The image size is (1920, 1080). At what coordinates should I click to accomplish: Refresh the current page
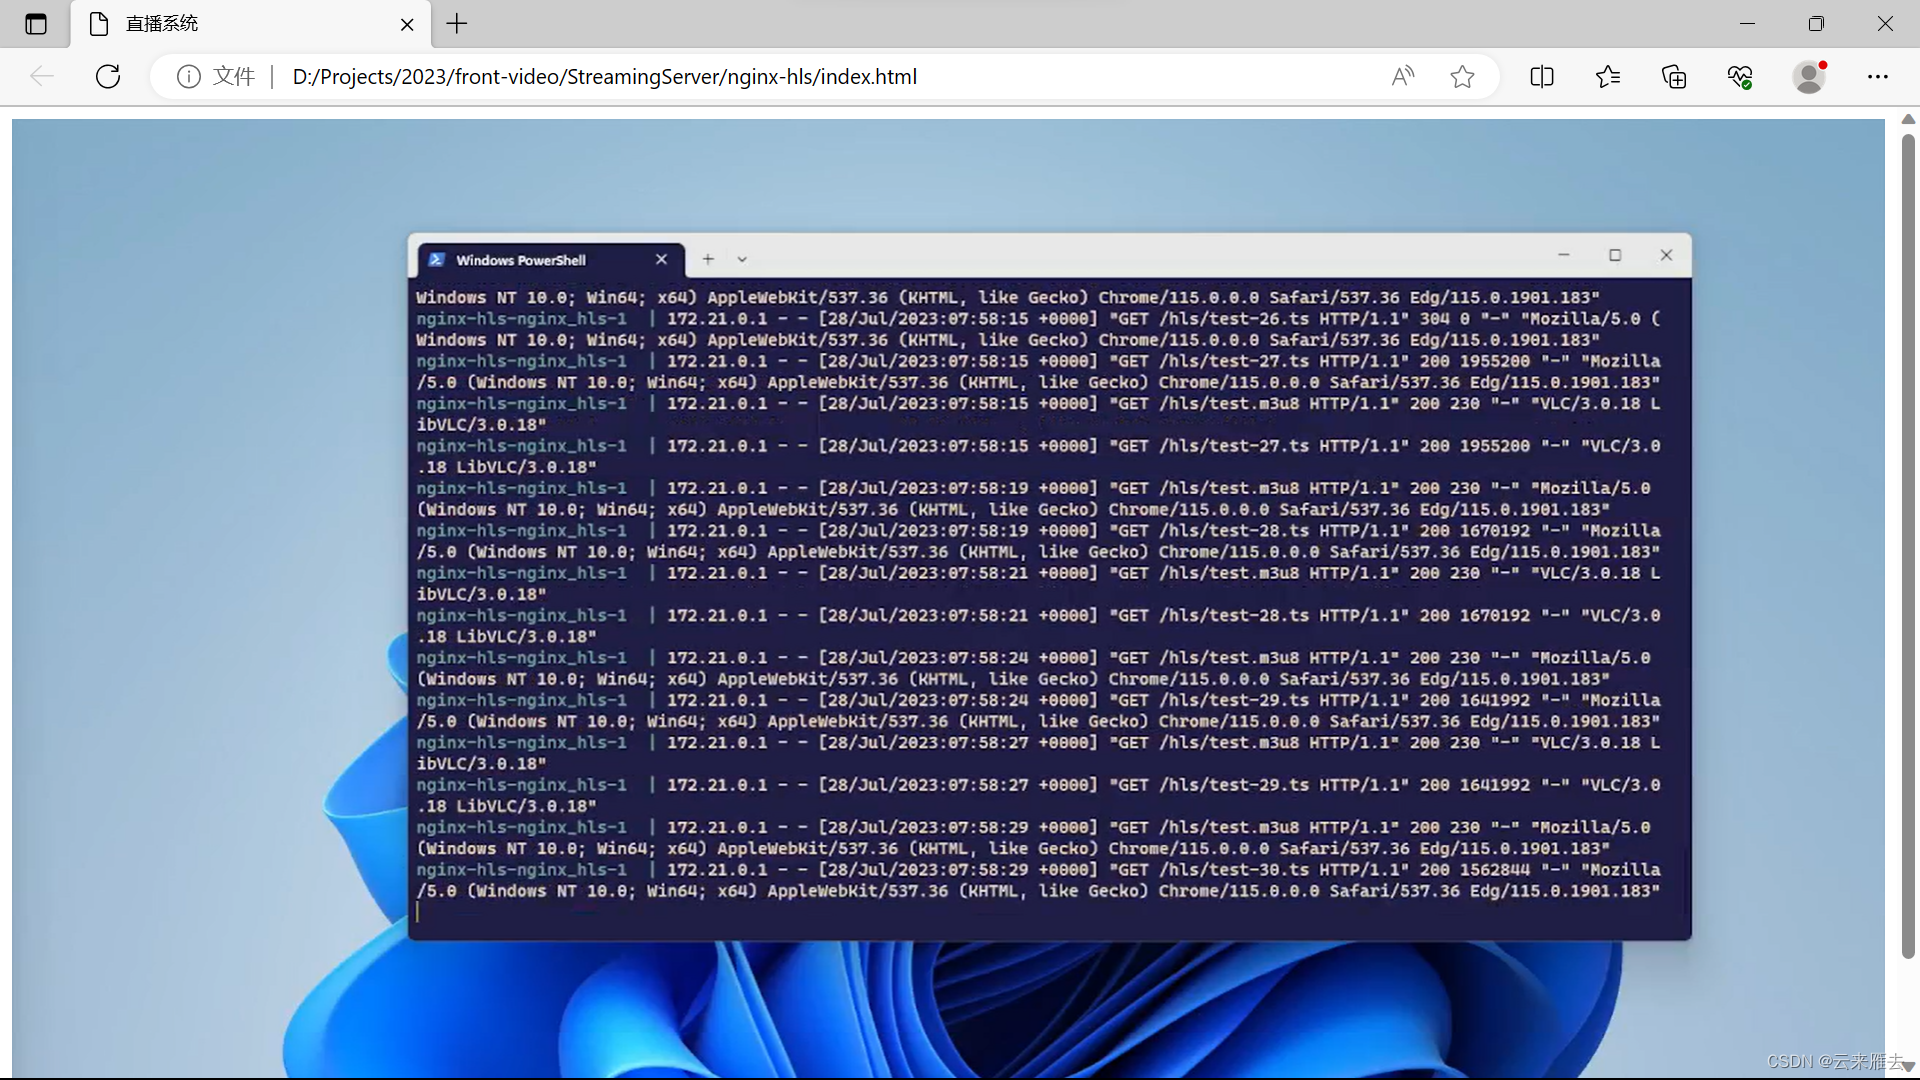108,76
